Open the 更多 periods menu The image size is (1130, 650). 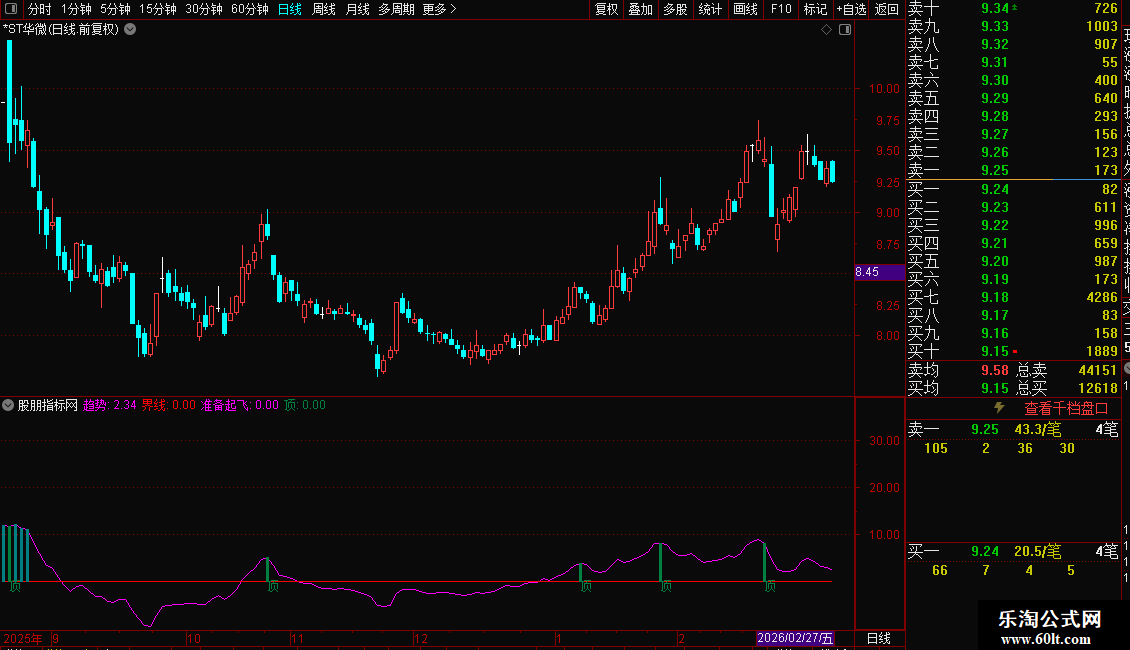[x=440, y=9]
